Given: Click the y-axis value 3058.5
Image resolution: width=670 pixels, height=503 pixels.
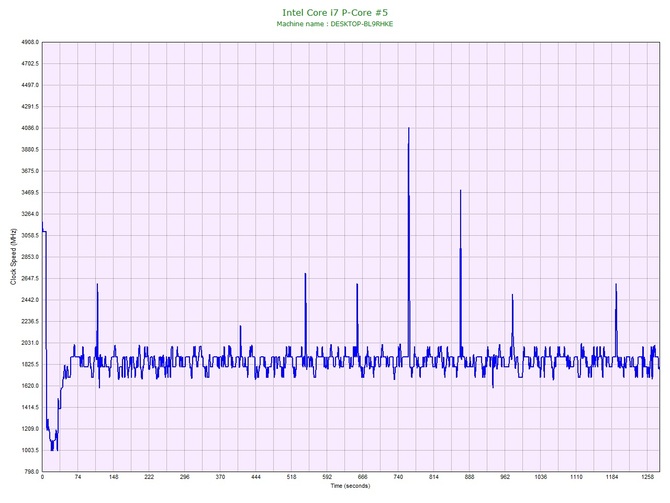Looking at the screenshot, I should [30, 235].
